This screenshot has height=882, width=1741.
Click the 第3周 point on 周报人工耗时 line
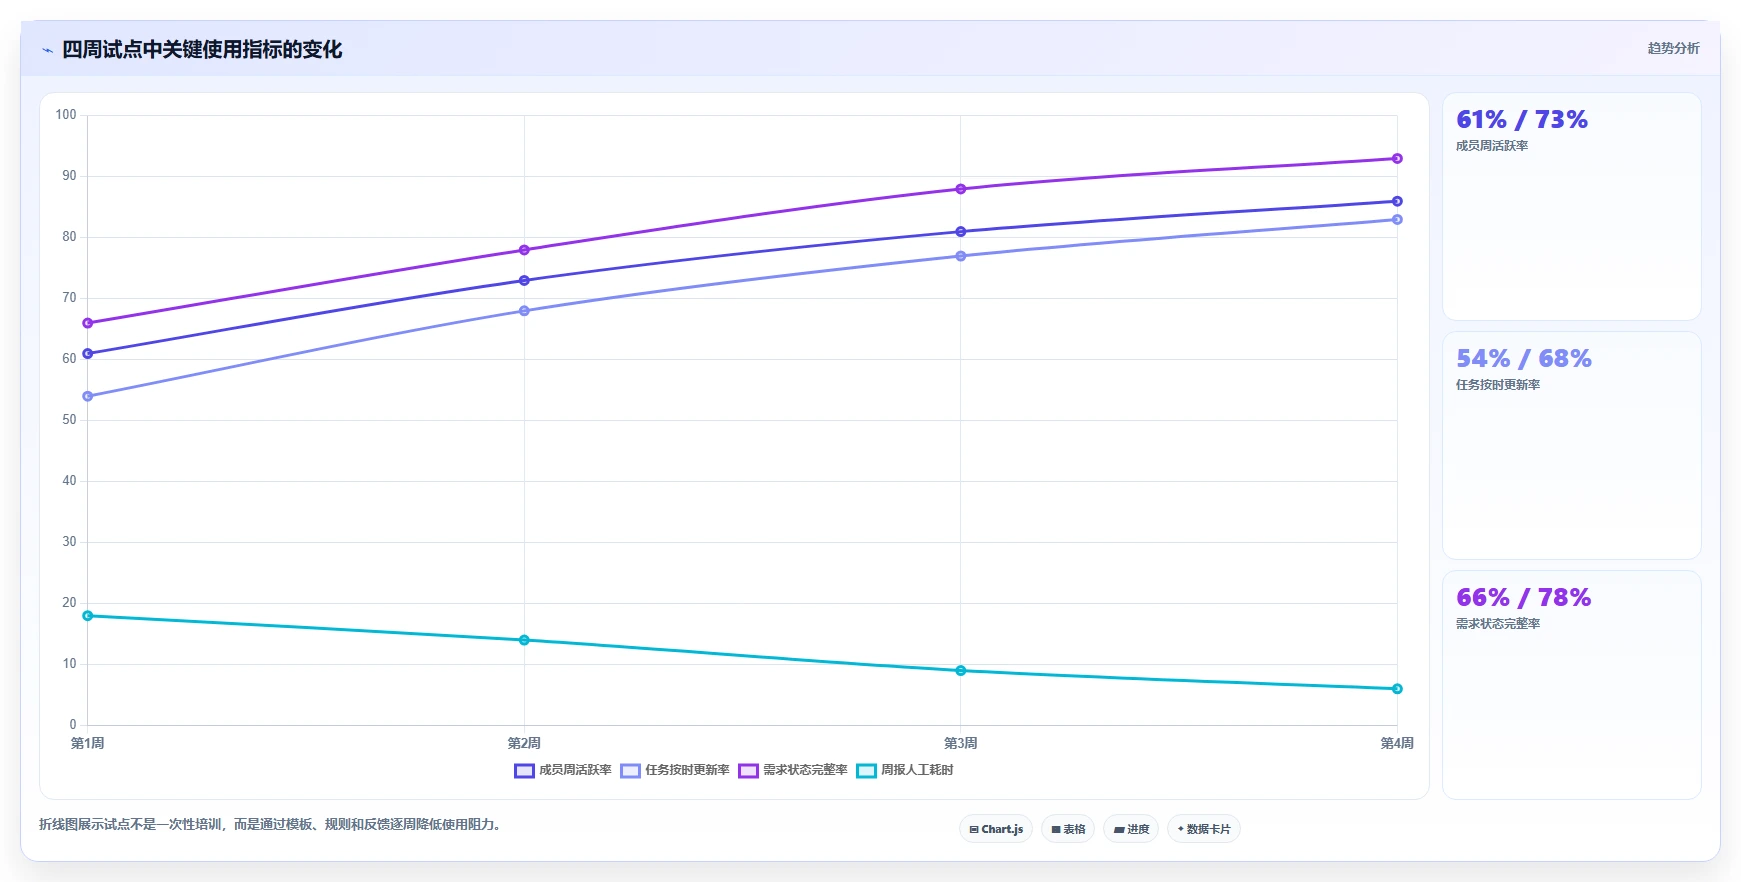coord(961,671)
